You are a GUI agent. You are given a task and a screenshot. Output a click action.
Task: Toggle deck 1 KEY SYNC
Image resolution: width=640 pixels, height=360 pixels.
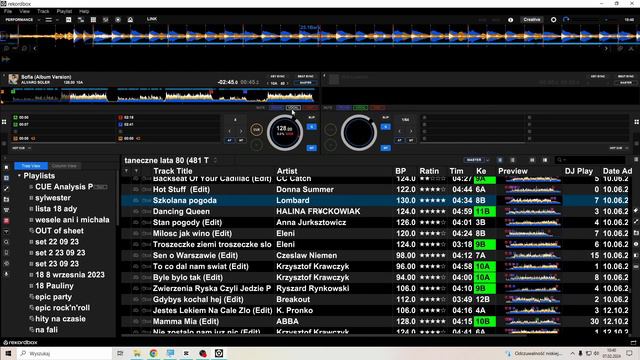tap(278, 77)
